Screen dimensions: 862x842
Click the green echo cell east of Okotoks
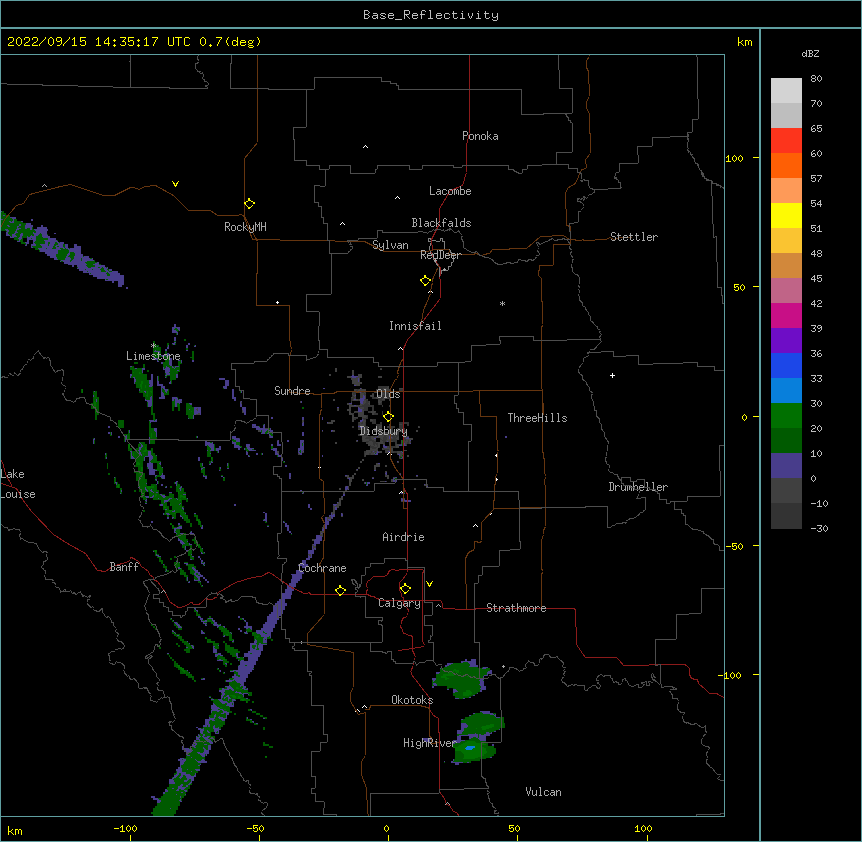pyautogui.click(x=461, y=679)
